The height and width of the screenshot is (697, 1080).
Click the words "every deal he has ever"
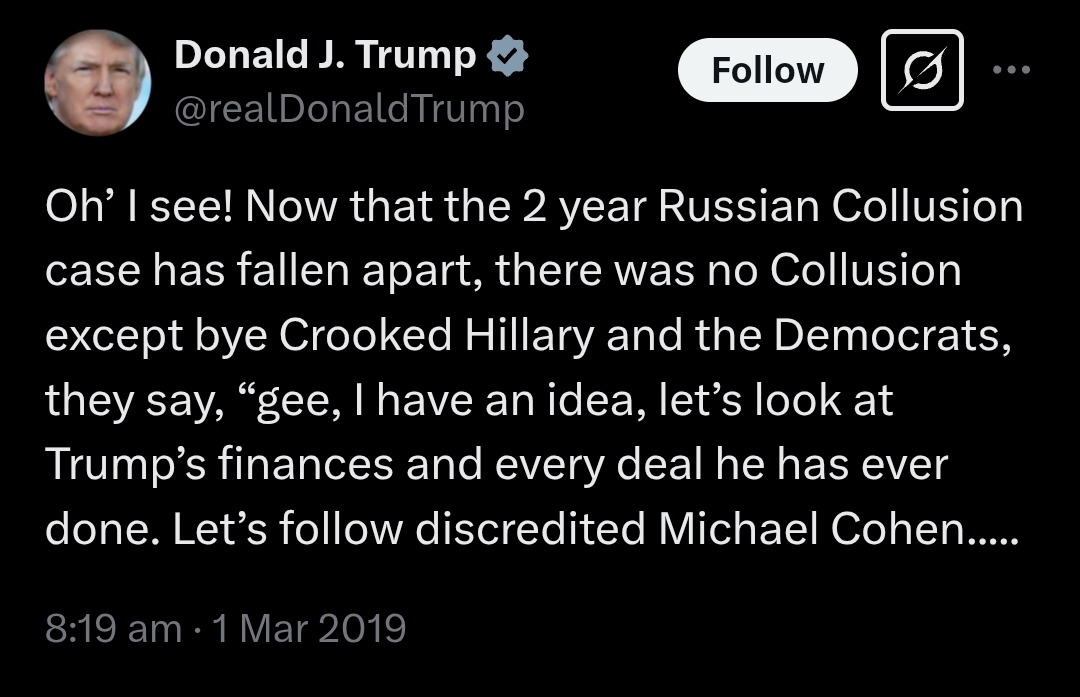pyautogui.click(x=722, y=464)
